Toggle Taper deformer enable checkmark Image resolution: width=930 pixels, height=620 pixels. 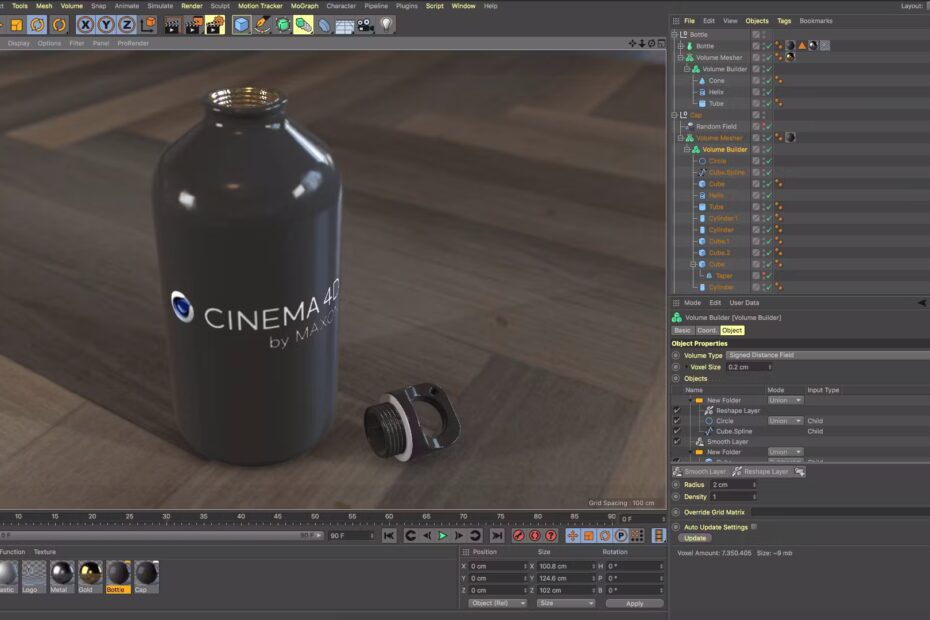[x=769, y=276]
